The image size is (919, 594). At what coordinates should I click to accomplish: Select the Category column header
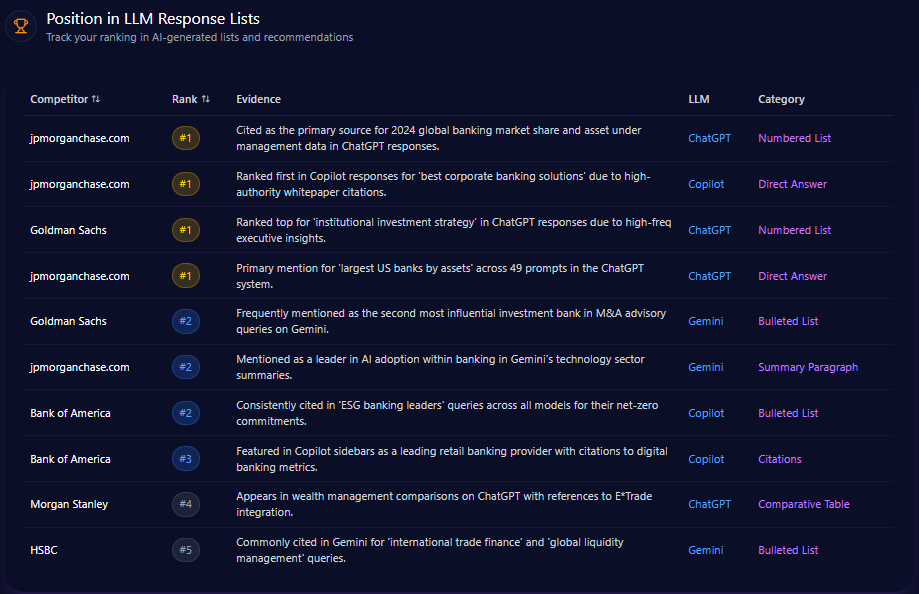point(781,99)
